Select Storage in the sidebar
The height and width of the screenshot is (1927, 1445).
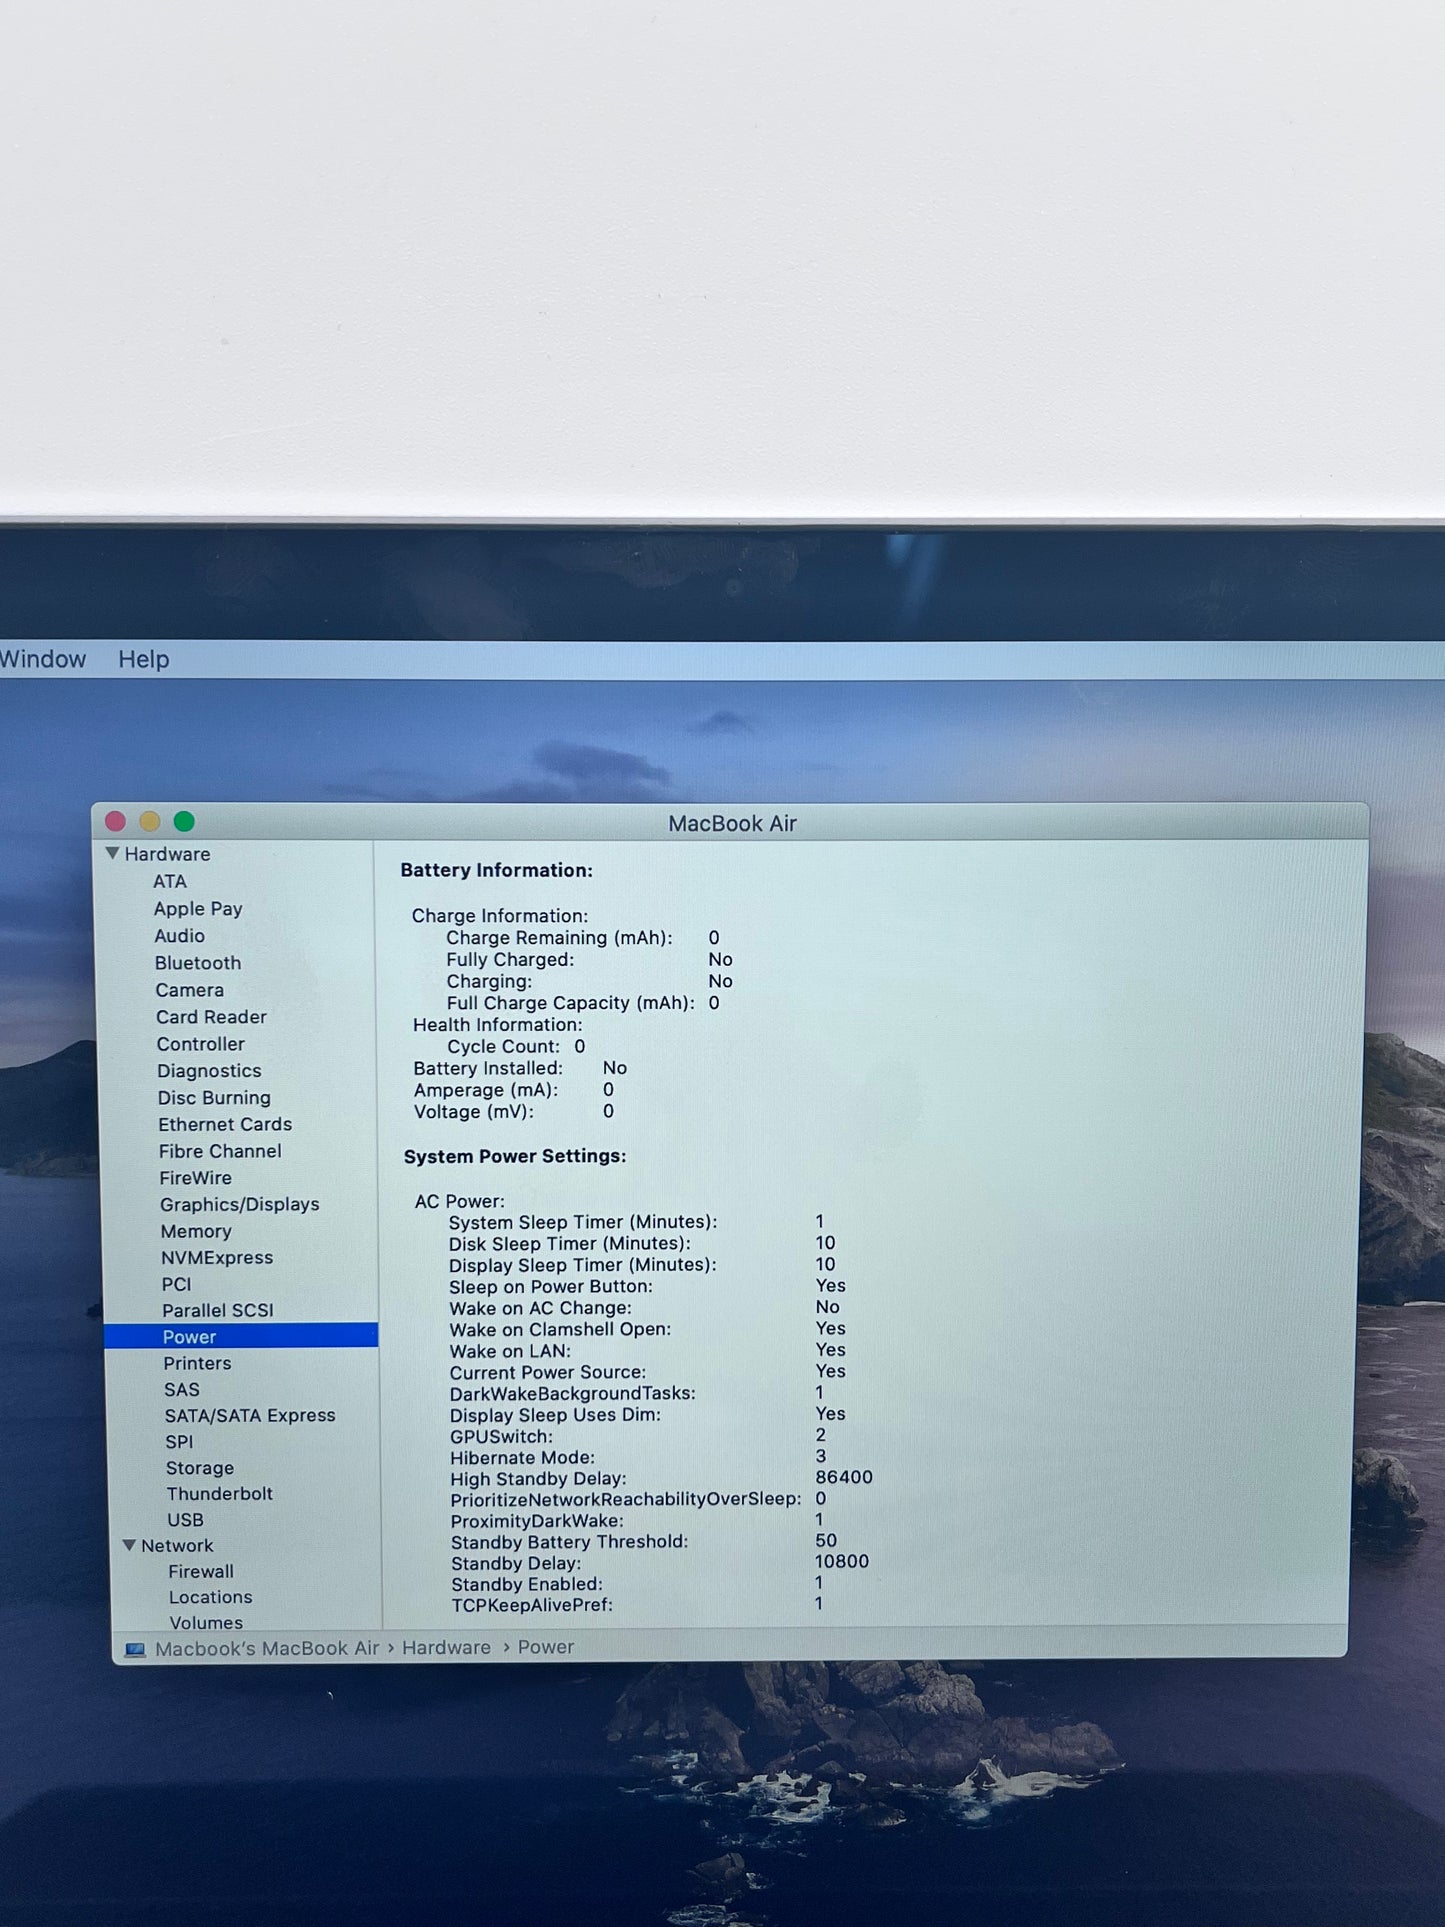pyautogui.click(x=200, y=1467)
